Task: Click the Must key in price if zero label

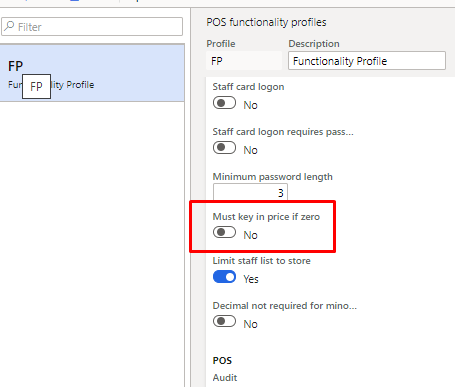Action: click(x=266, y=217)
